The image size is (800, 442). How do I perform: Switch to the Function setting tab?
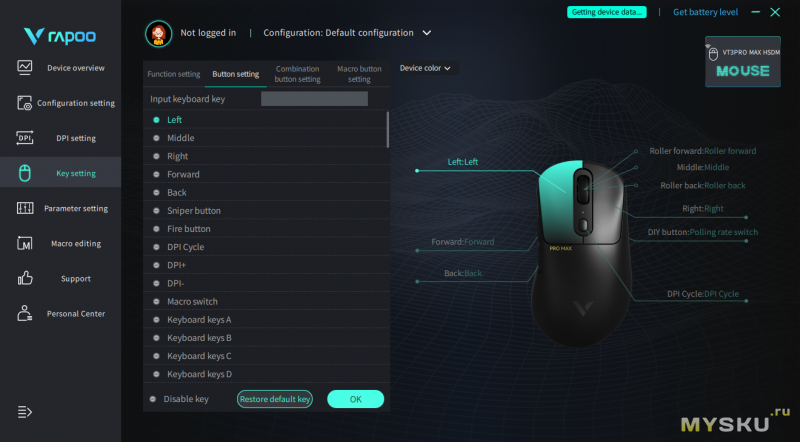tap(173, 74)
